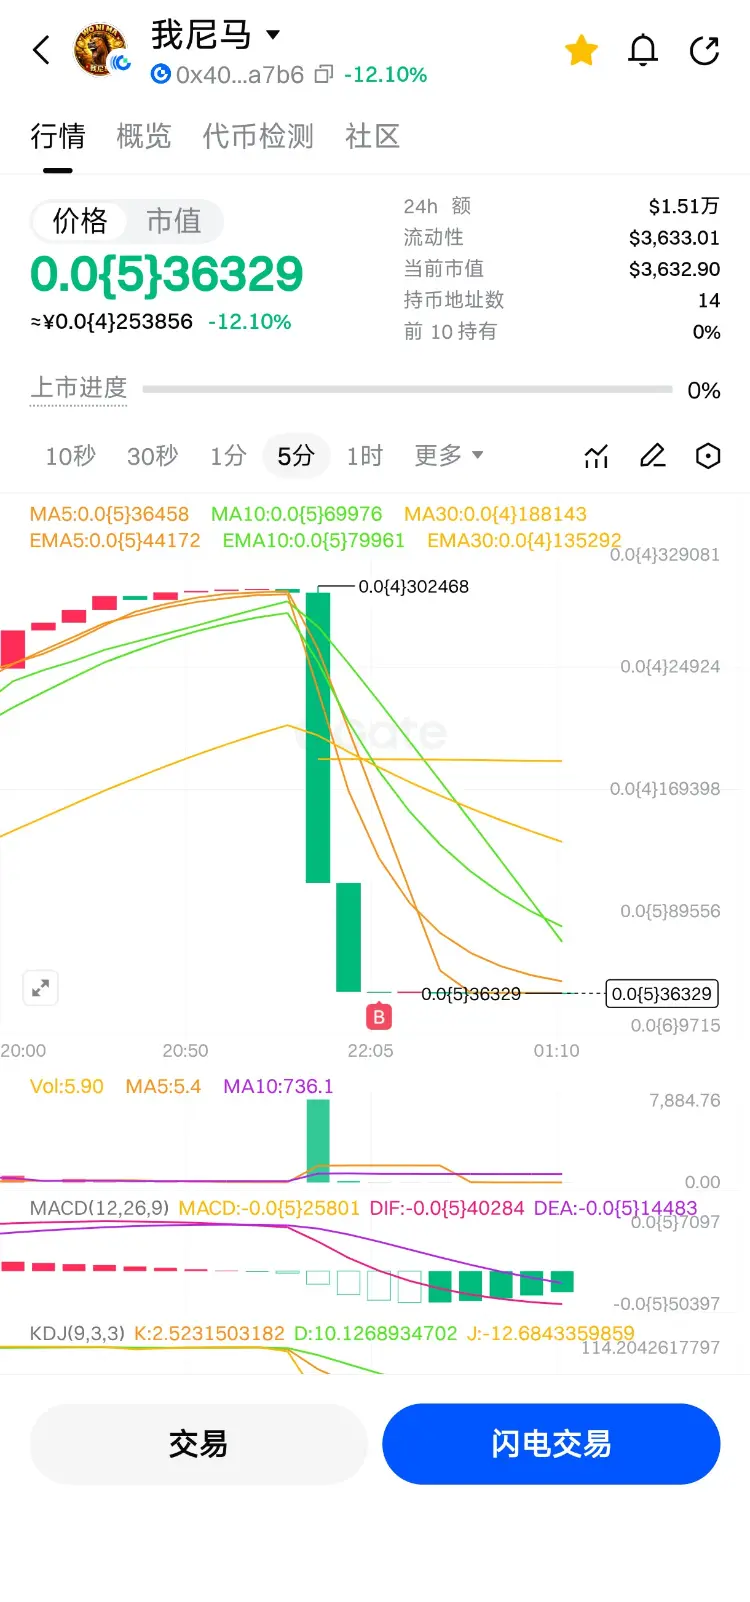
Task: Select the 5分 interval
Action: point(296,456)
